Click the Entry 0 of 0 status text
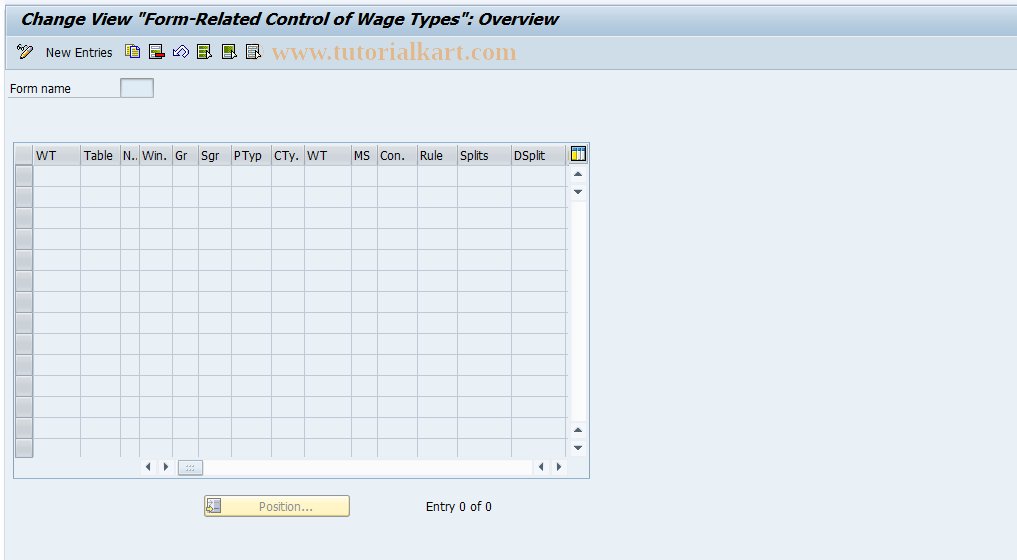This screenshot has height=560, width=1017. 459,507
